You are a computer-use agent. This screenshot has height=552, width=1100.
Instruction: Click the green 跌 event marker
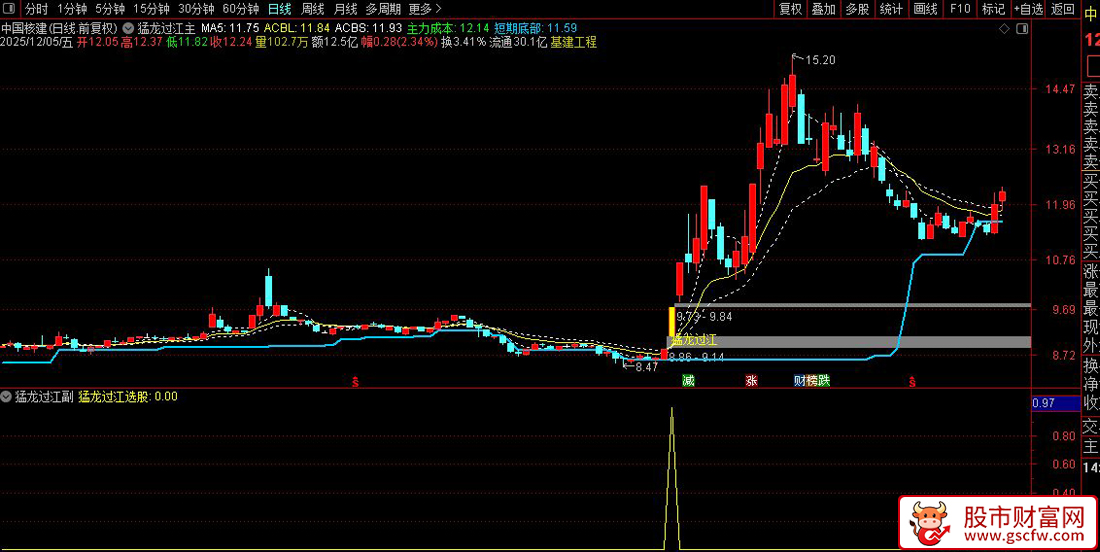[824, 381]
